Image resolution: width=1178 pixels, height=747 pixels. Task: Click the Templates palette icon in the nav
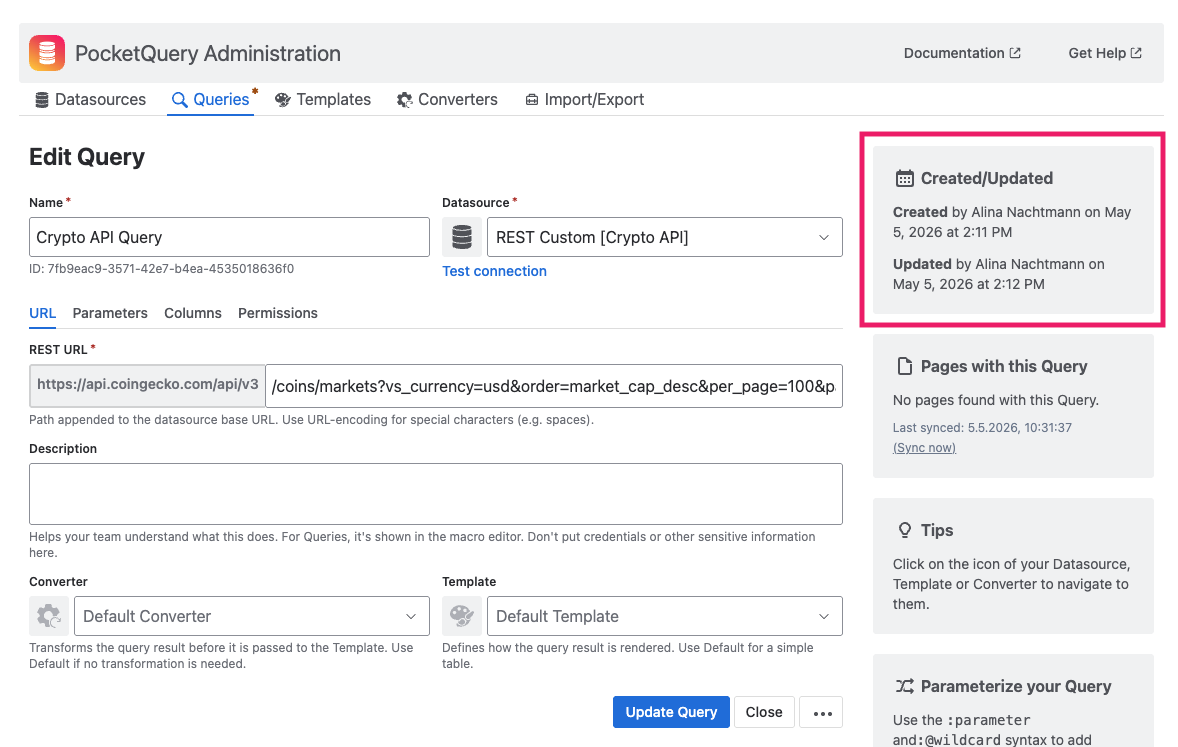(x=282, y=100)
